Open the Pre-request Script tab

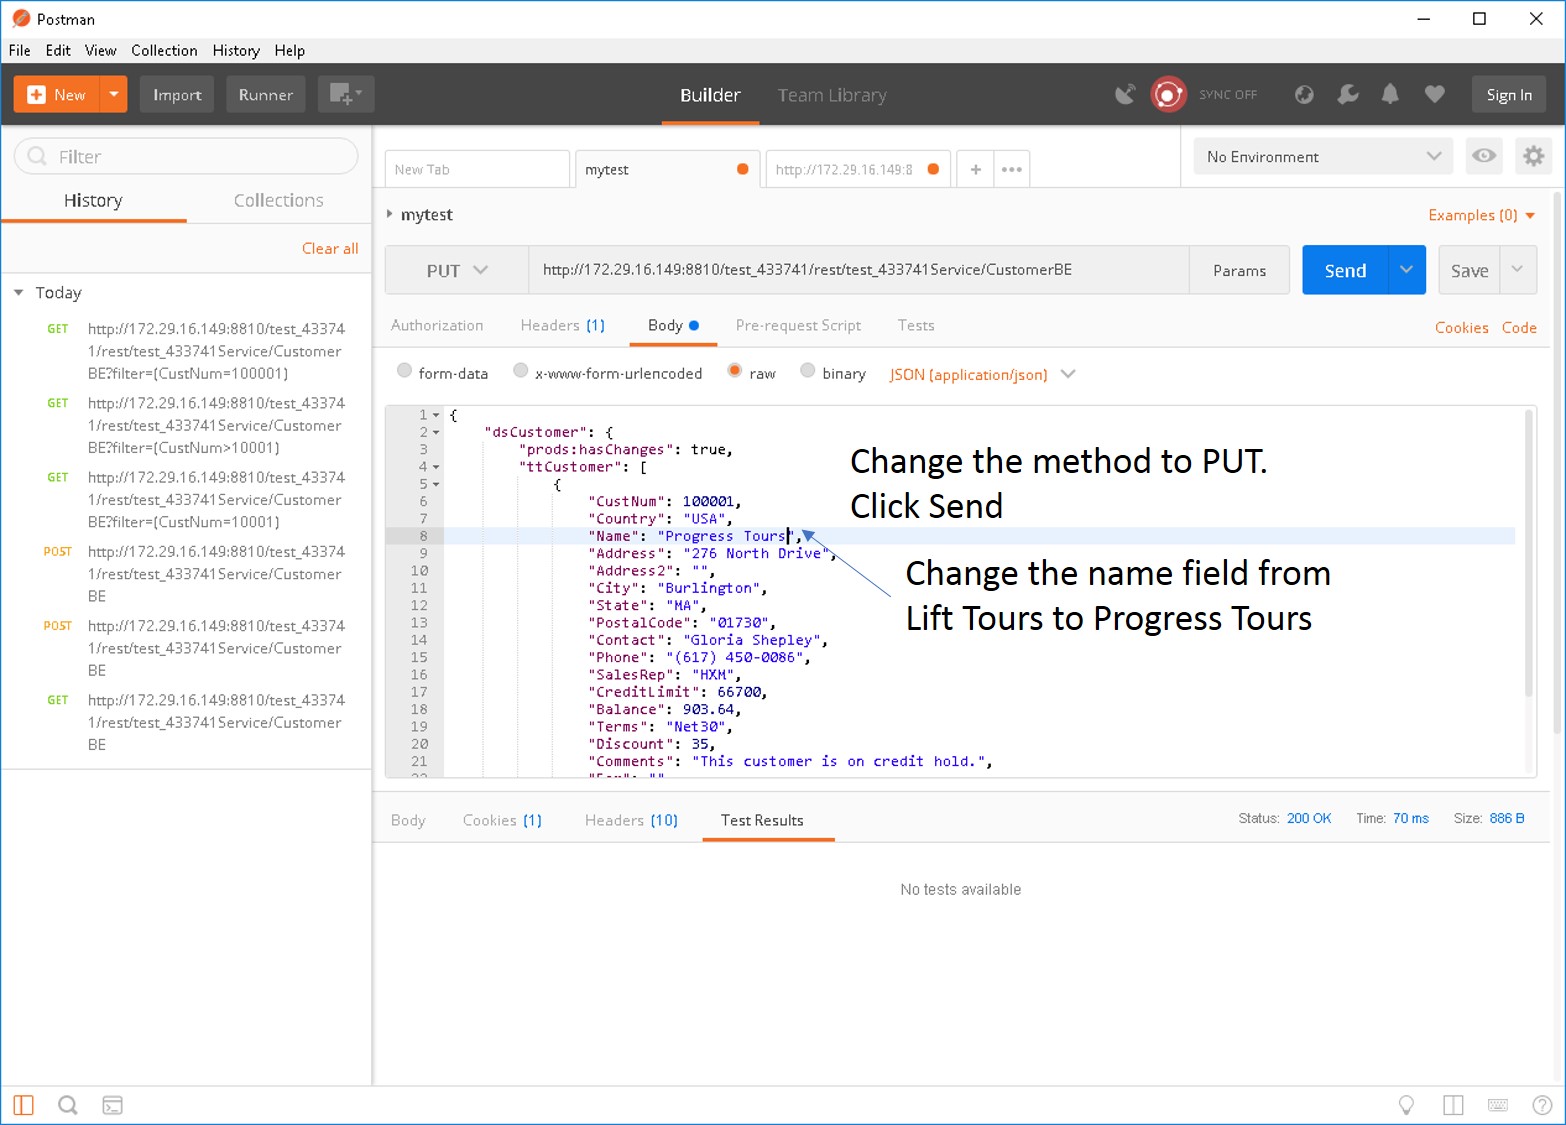tap(798, 325)
